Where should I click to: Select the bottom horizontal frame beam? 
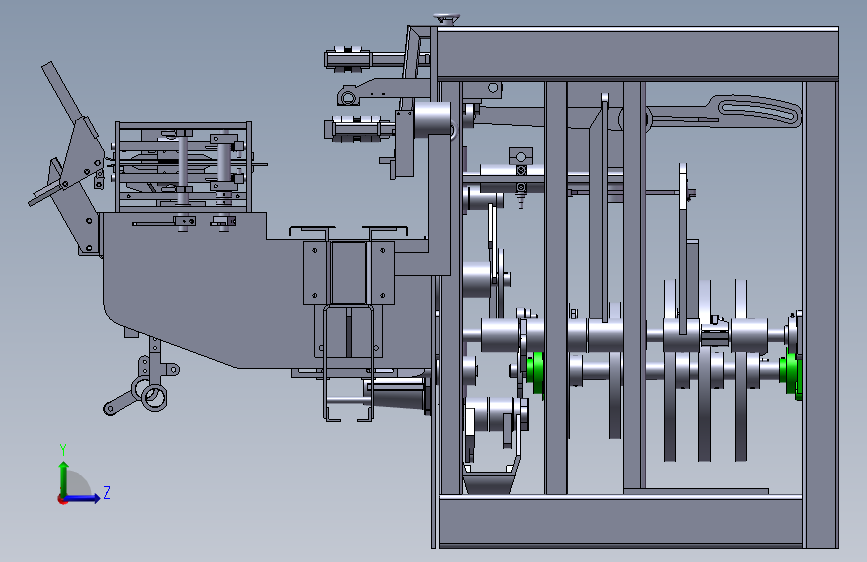point(620,521)
